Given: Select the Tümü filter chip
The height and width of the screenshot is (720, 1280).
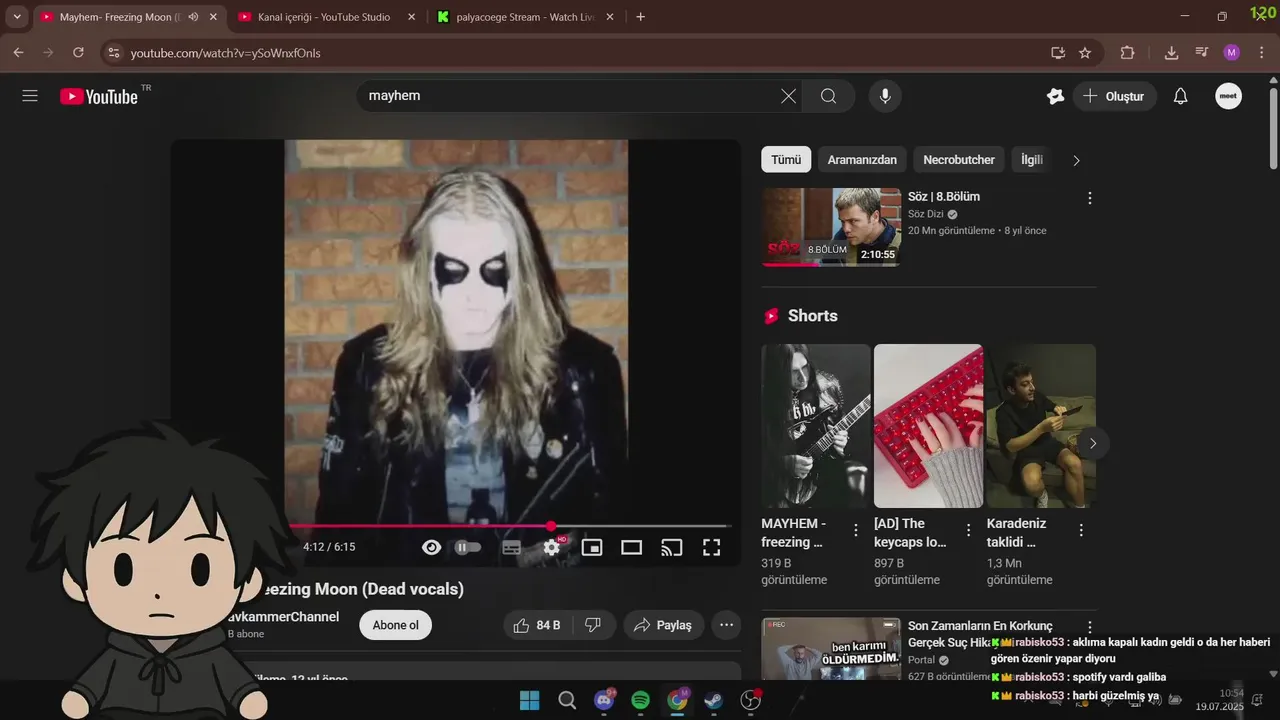Looking at the screenshot, I should tap(786, 160).
